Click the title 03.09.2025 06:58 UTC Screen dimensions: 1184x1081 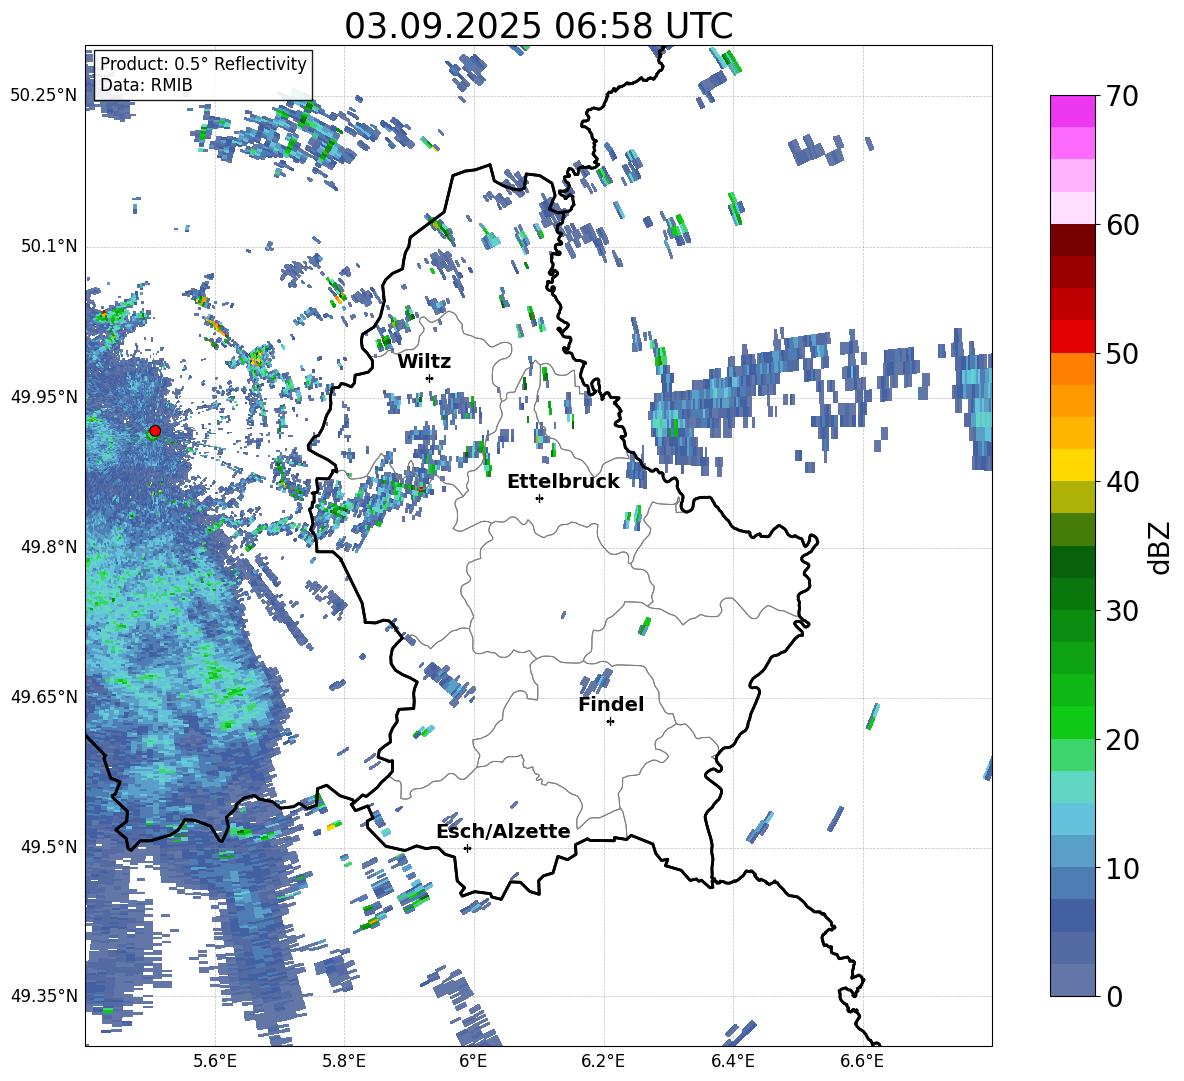click(538, 26)
